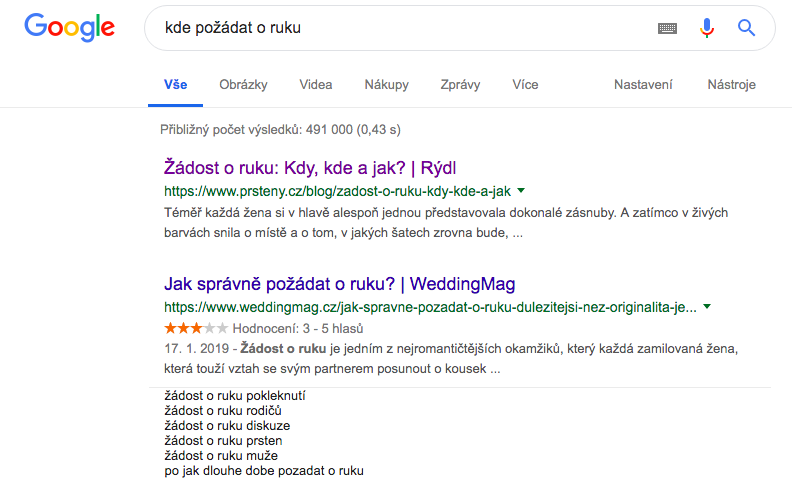Screen dimensions: 792x498
Task: Open the WeddingMag result Jak správně požádat o ruku
Action: pyautogui.click(x=339, y=284)
